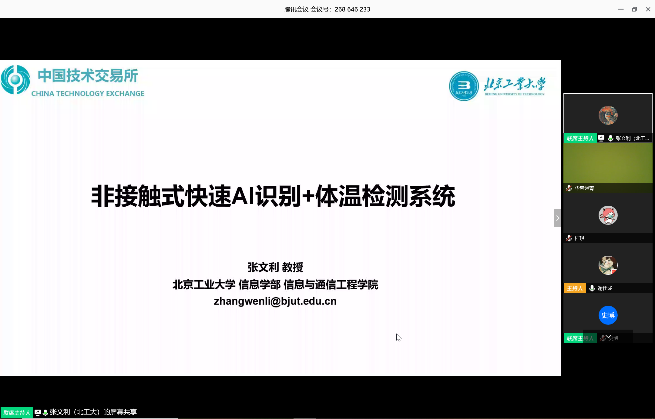Click the screen-share icon in bottom status bar
The width and height of the screenshot is (655, 419).
click(x=39, y=412)
